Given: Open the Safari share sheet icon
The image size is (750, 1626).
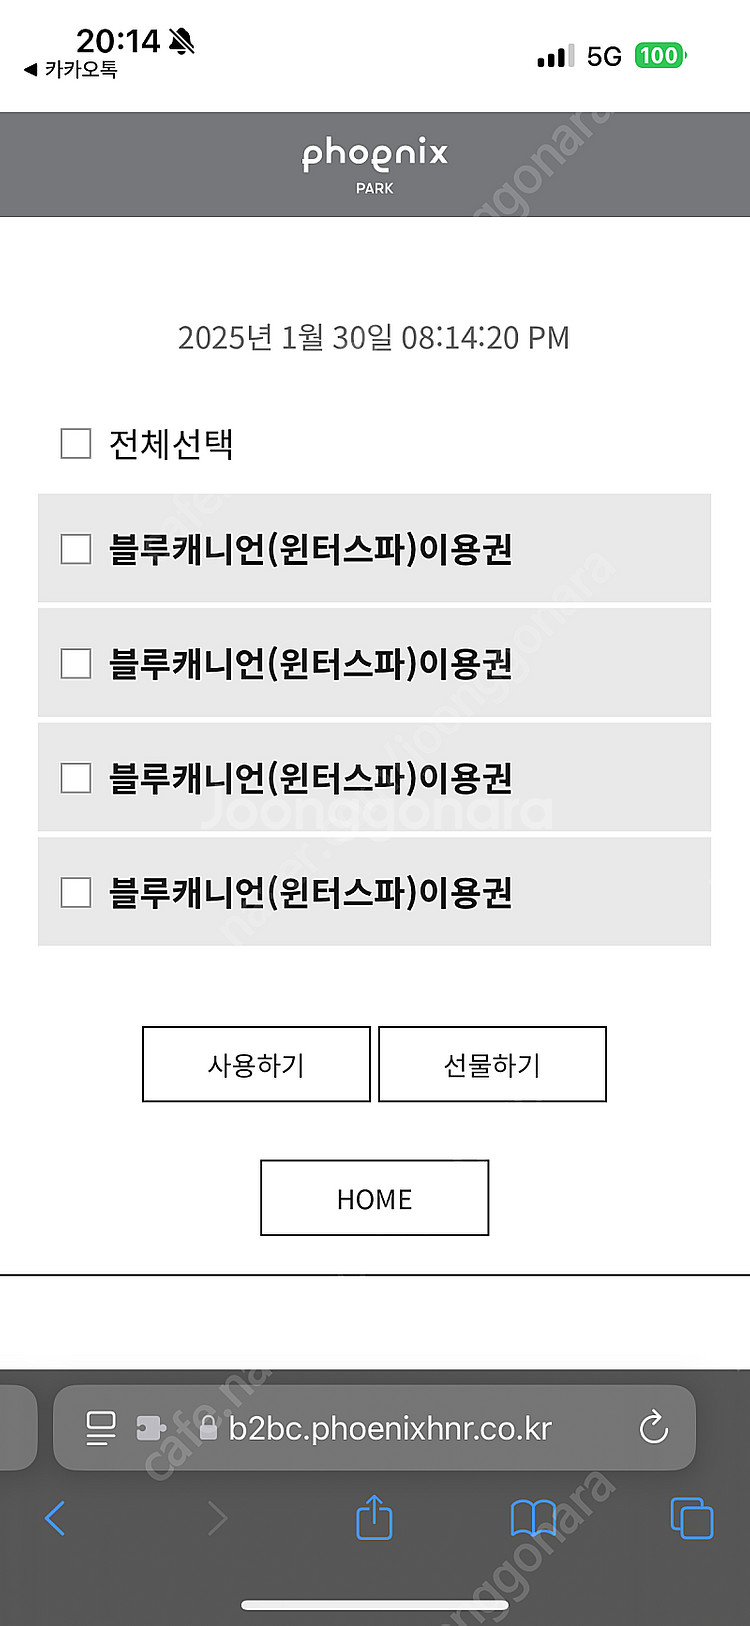Looking at the screenshot, I should pyautogui.click(x=374, y=1516).
